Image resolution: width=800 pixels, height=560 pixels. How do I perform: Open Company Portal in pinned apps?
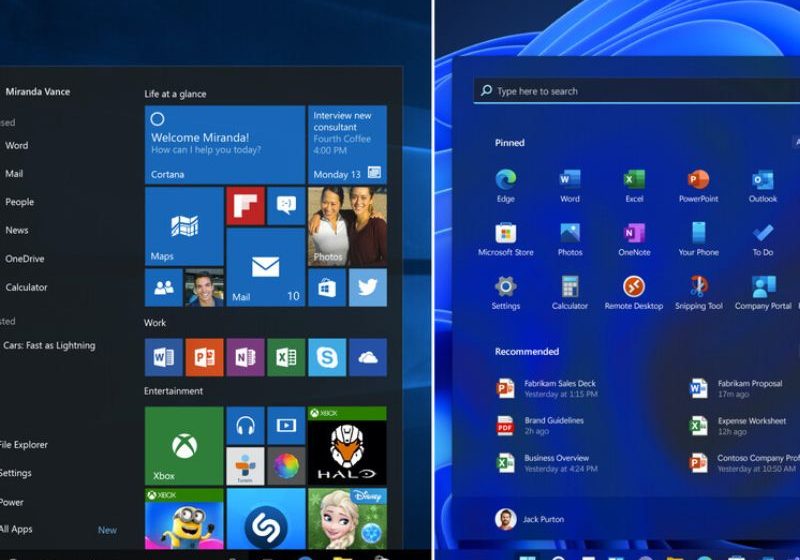(x=763, y=293)
